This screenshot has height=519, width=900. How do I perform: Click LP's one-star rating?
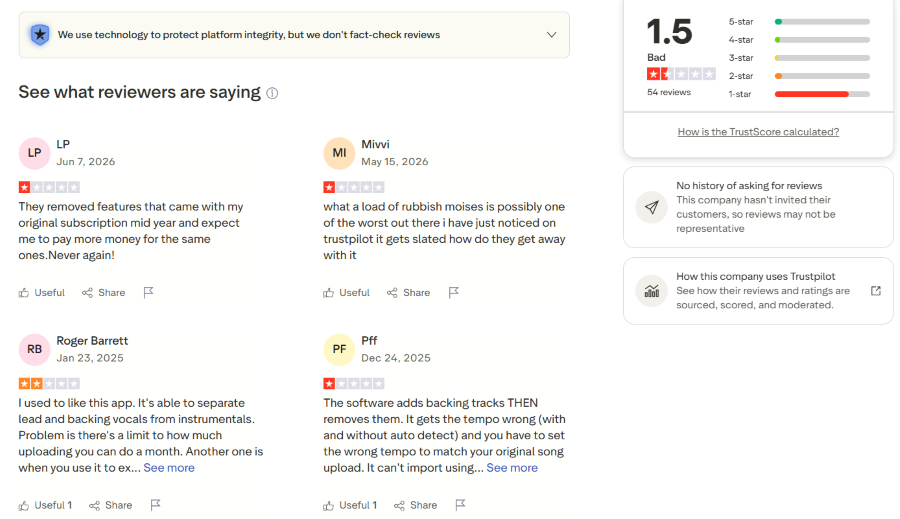tap(49, 187)
